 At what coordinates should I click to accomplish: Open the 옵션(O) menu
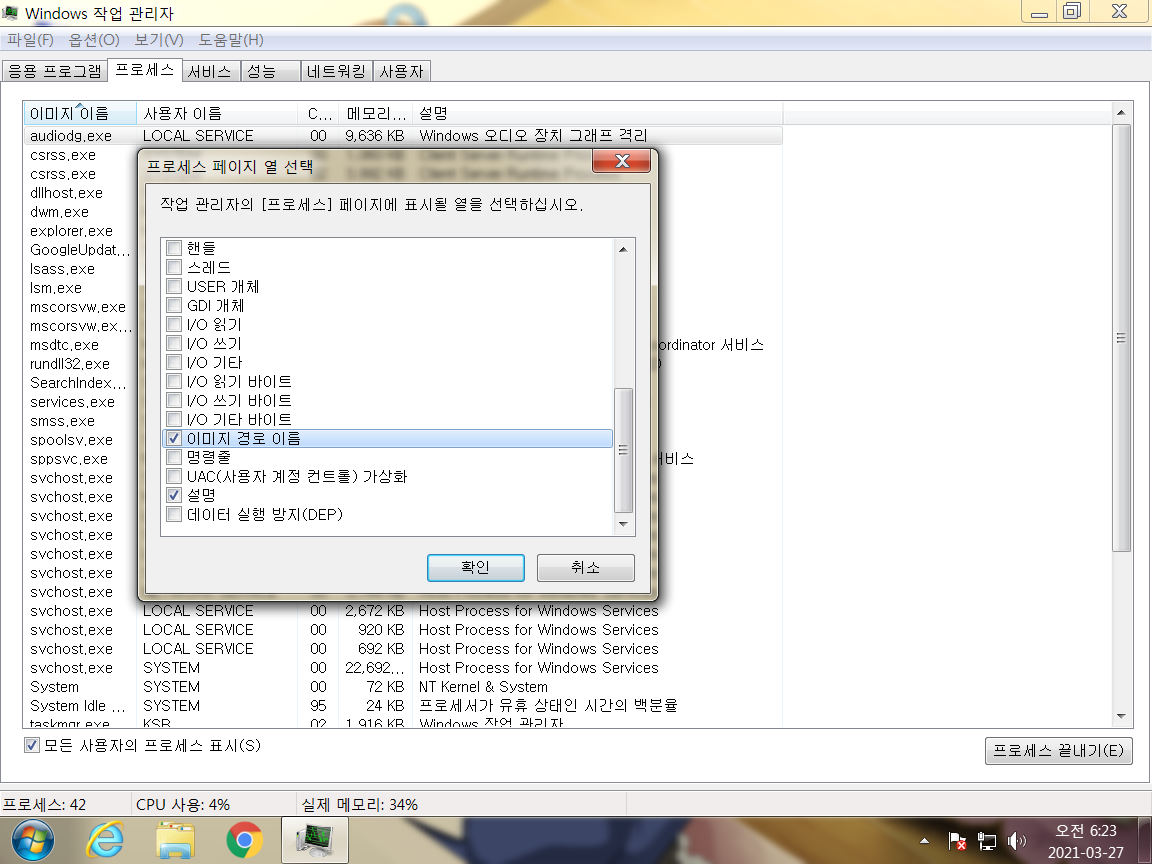94,40
